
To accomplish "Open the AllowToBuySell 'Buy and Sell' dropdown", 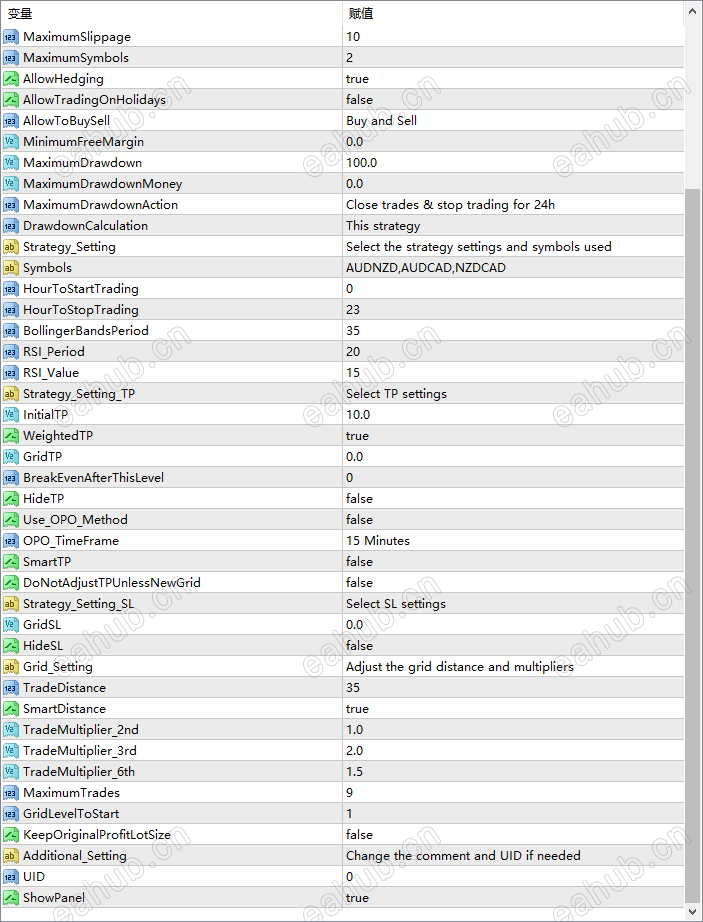I will coord(381,121).
